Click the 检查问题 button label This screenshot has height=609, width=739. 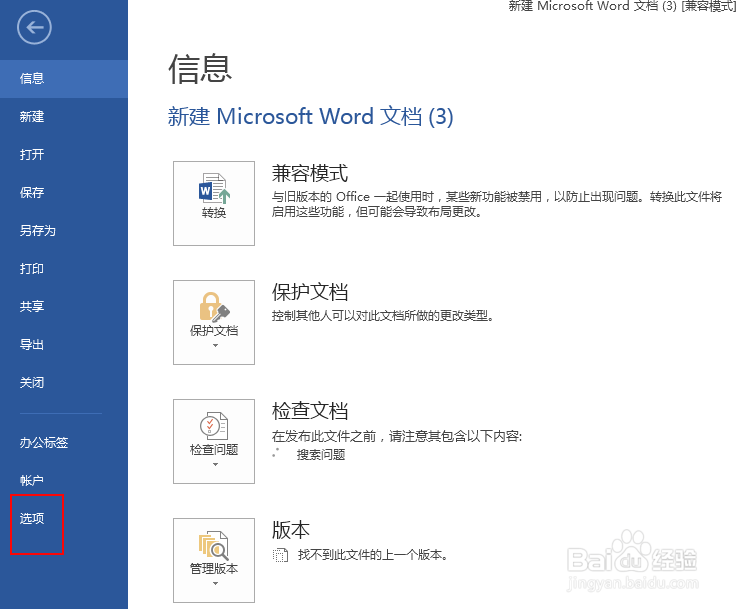214,450
